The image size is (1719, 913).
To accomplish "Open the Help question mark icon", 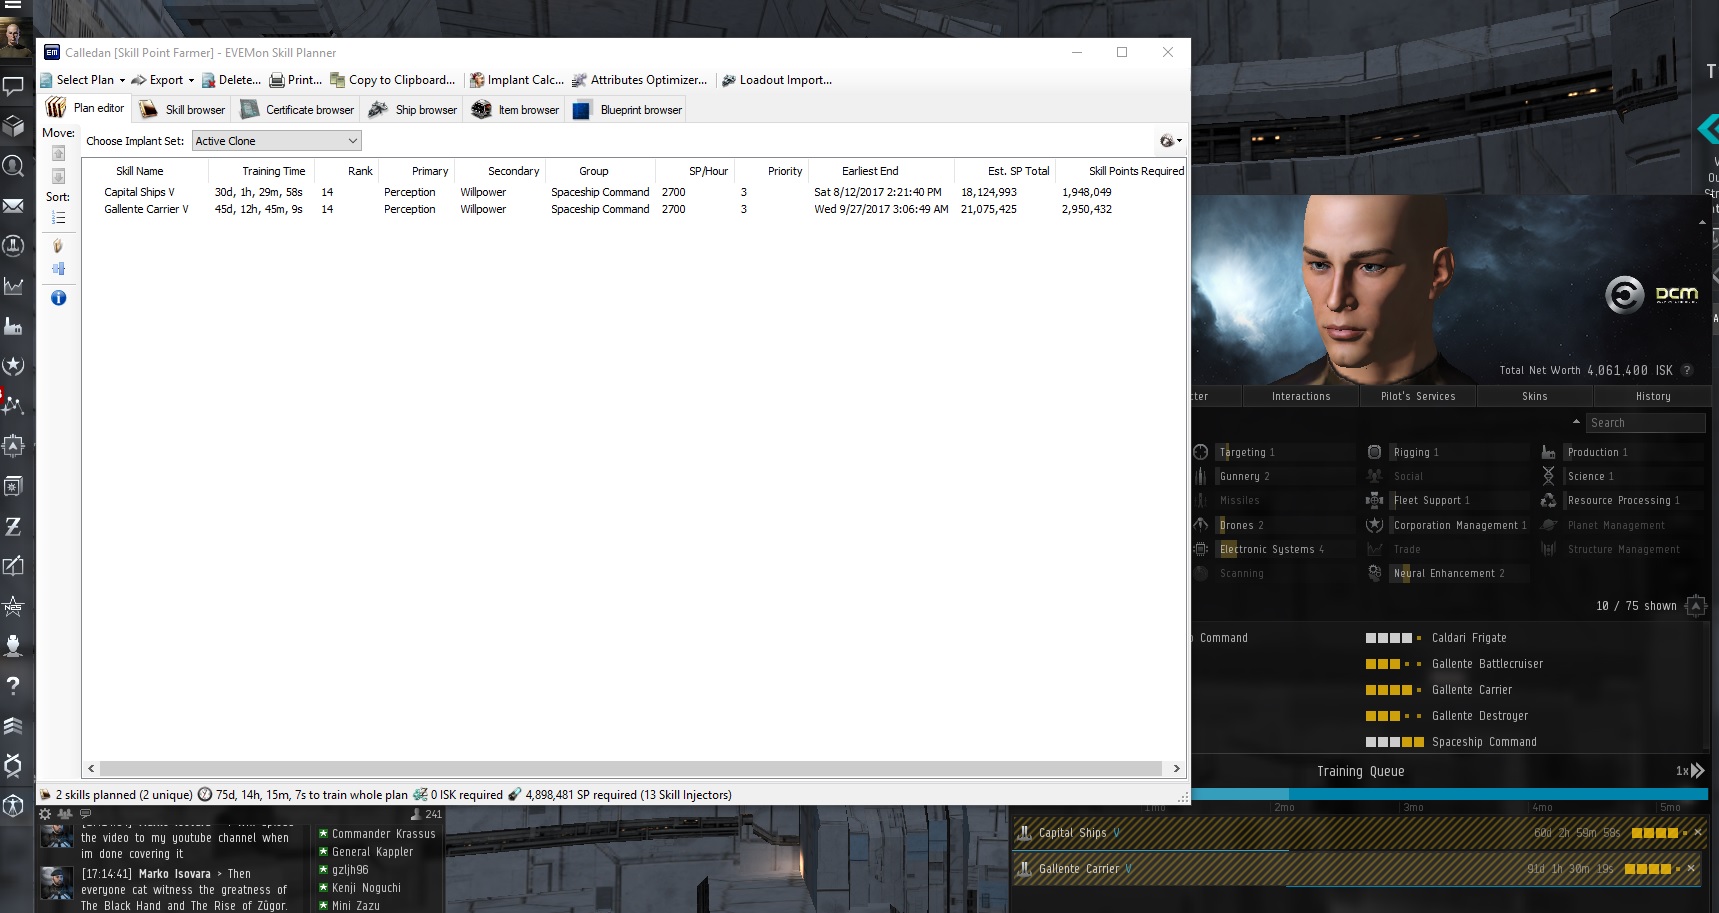I will (x=13, y=686).
